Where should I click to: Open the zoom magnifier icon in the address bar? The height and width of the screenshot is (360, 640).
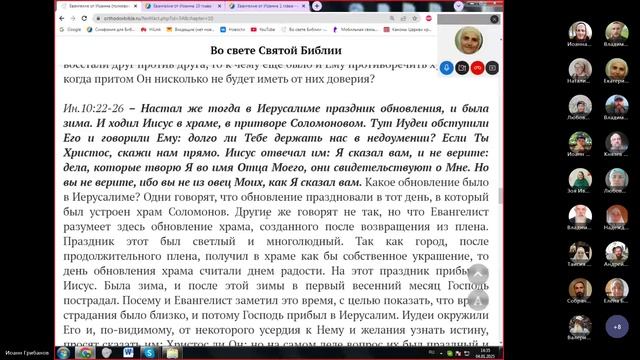coord(392,18)
